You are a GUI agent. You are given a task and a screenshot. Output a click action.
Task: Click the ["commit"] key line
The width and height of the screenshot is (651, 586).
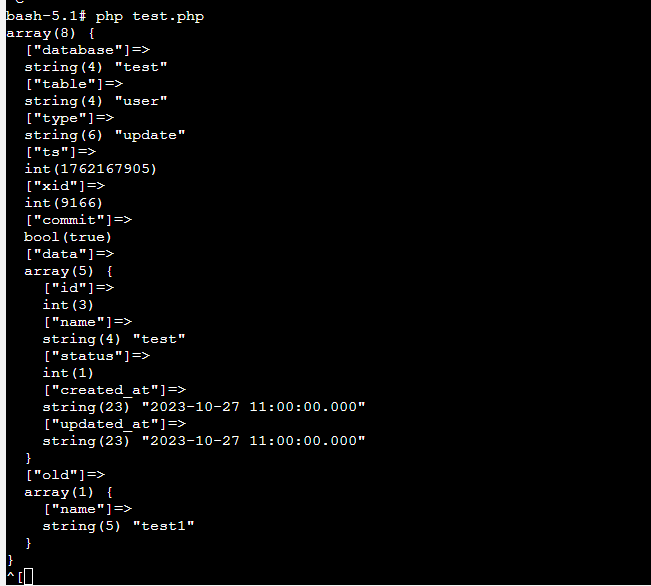pos(78,220)
